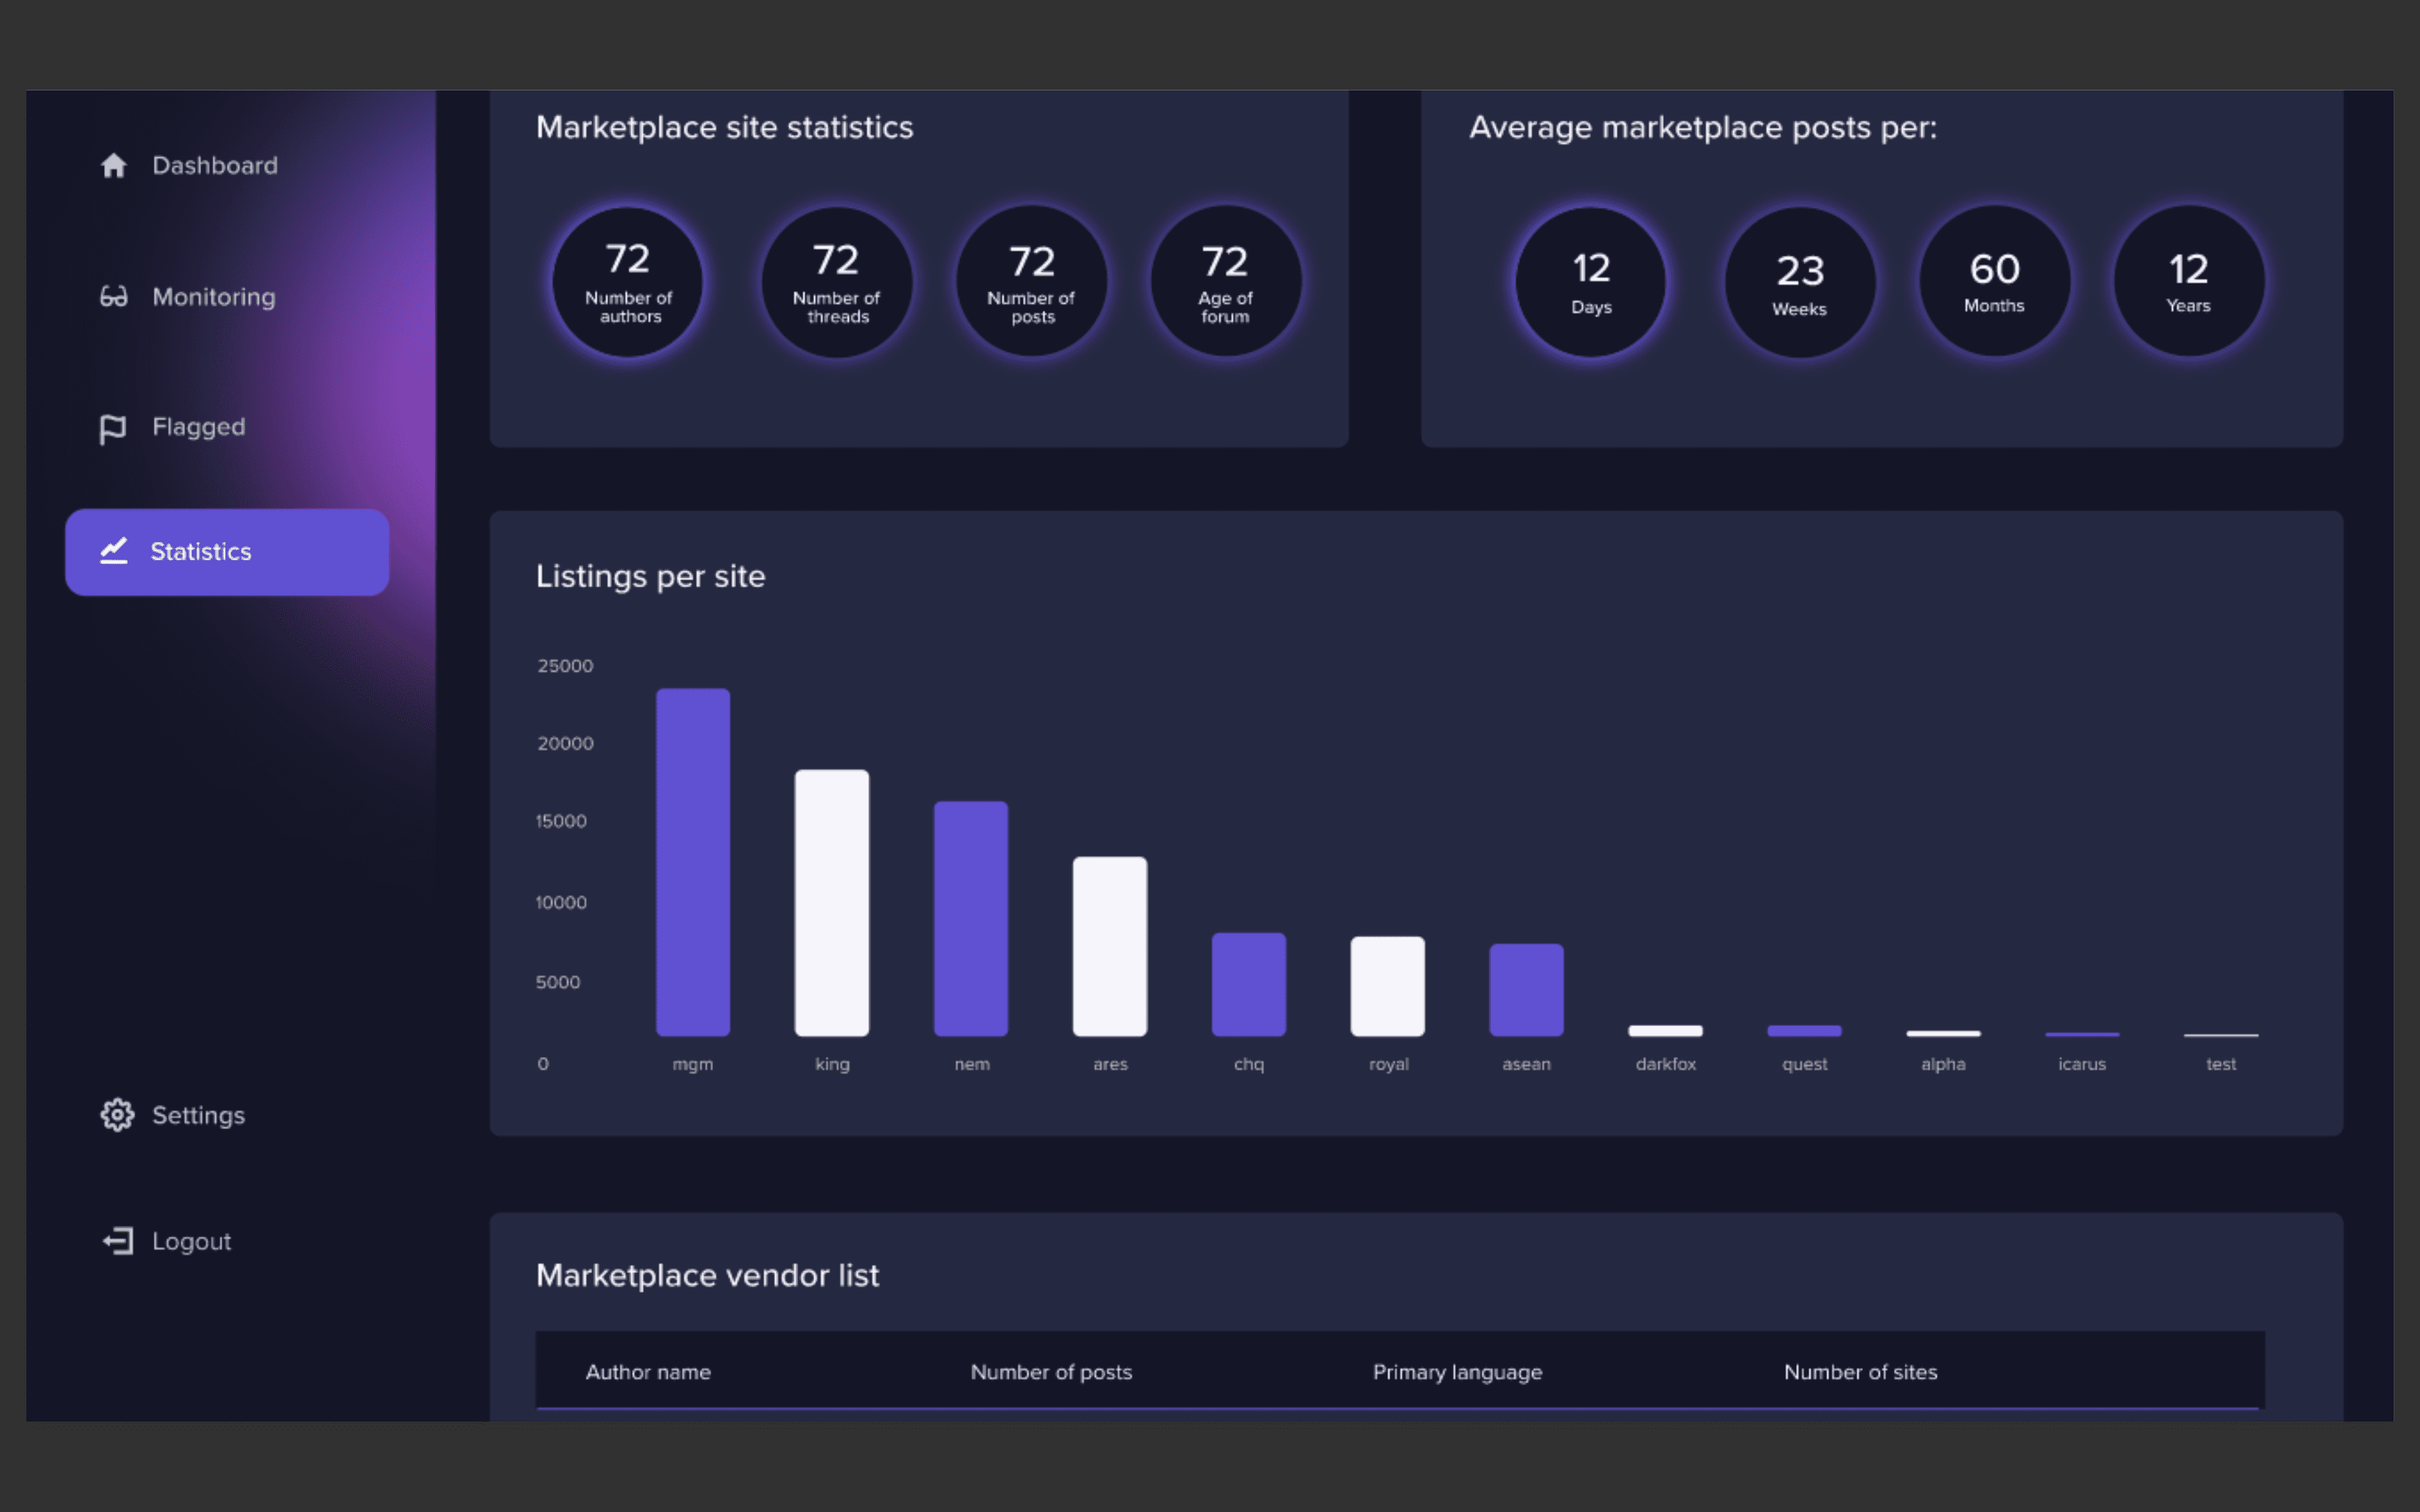This screenshot has width=2420, height=1512.
Task: Click the 5000 y-axis value
Action: point(558,982)
